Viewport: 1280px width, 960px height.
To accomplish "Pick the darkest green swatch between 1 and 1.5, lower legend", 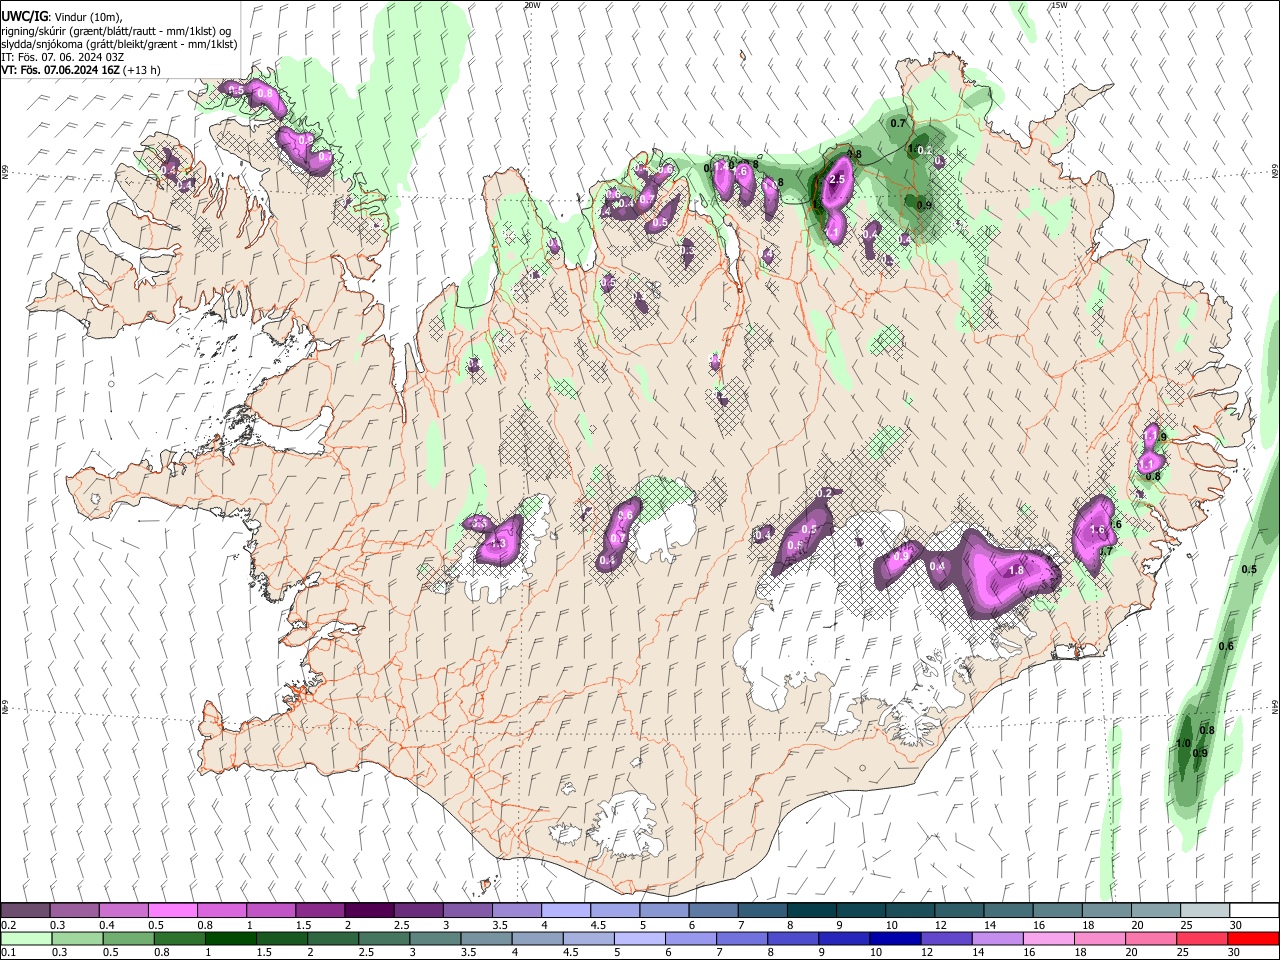I will pyautogui.click(x=230, y=938).
